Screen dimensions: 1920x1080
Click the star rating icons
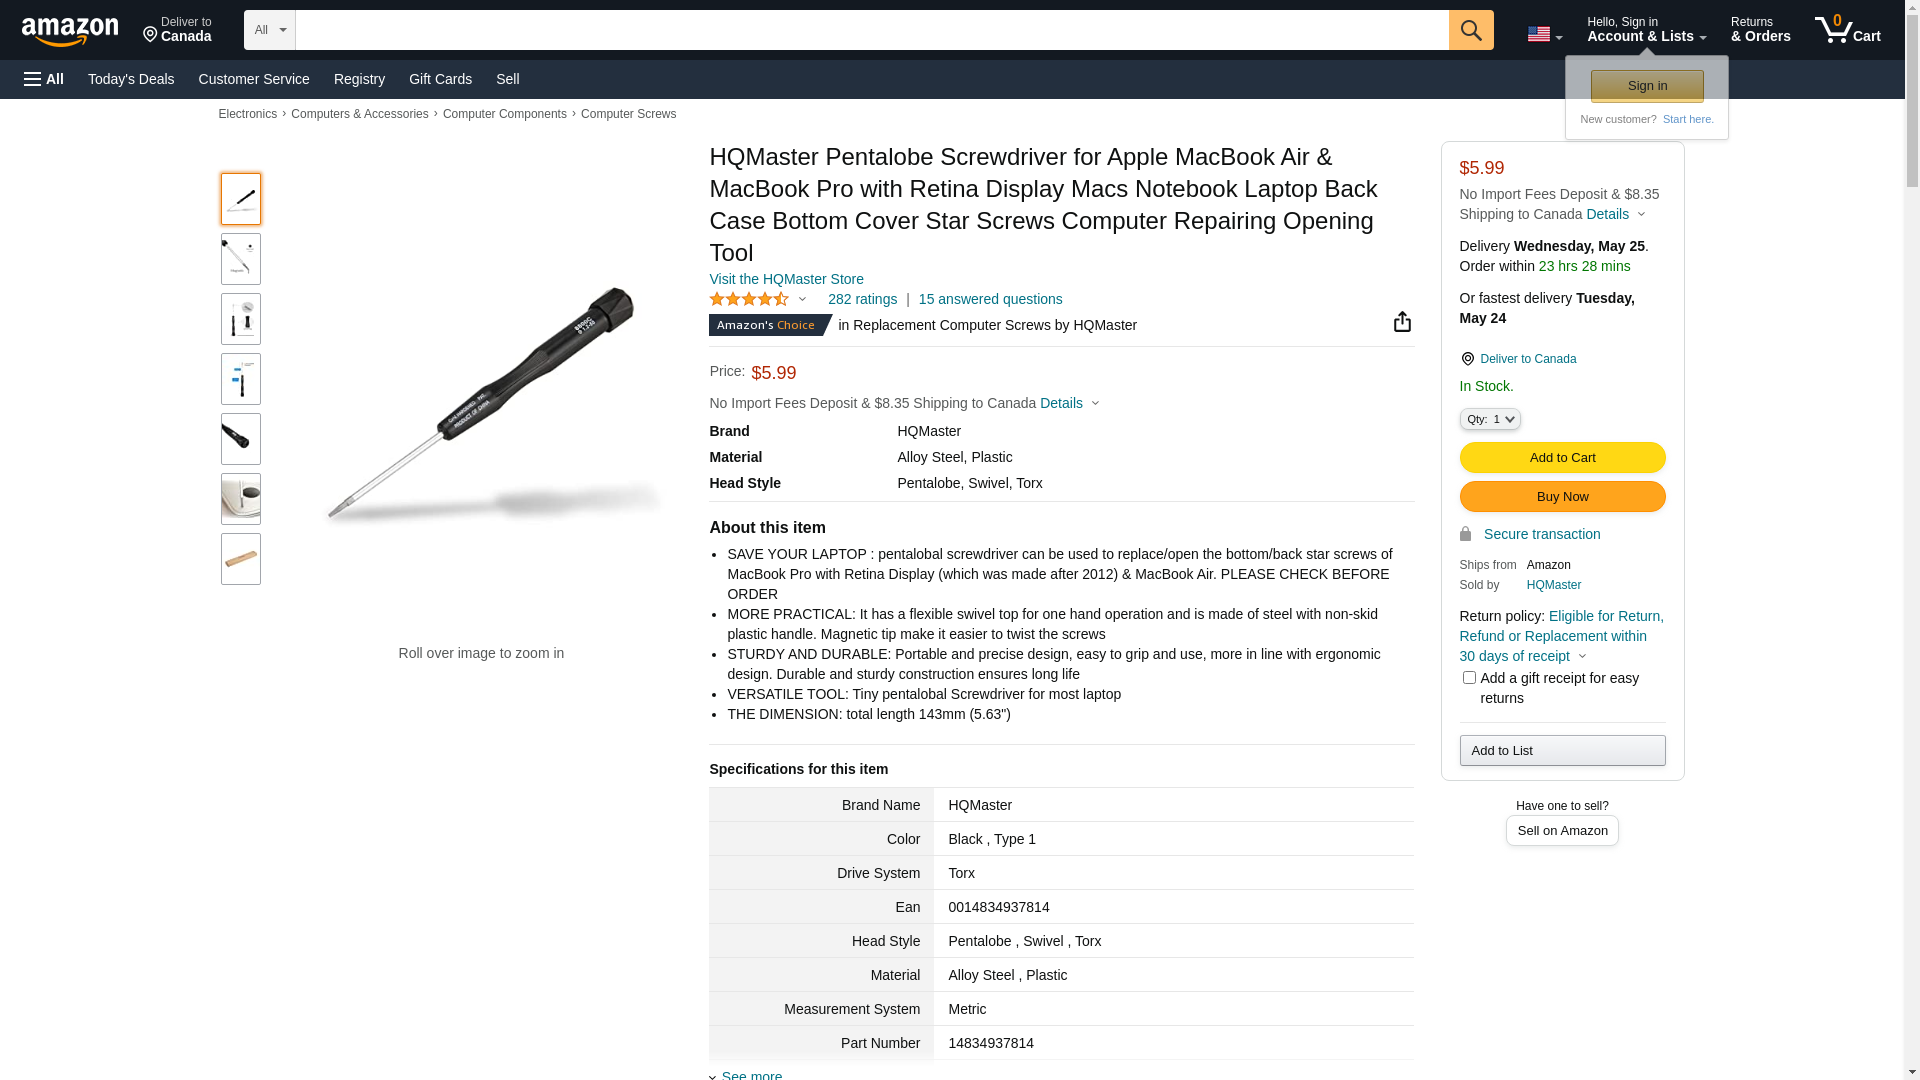coord(749,299)
